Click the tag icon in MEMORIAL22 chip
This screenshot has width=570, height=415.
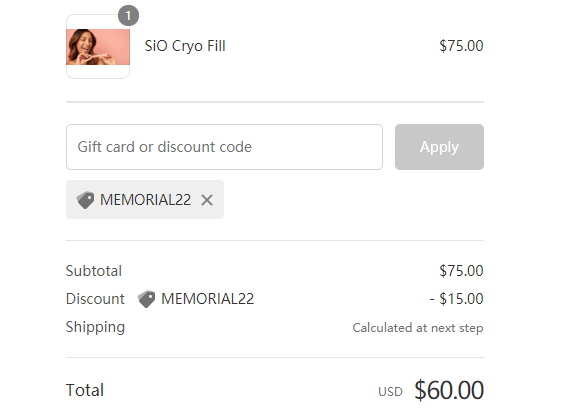[85, 200]
